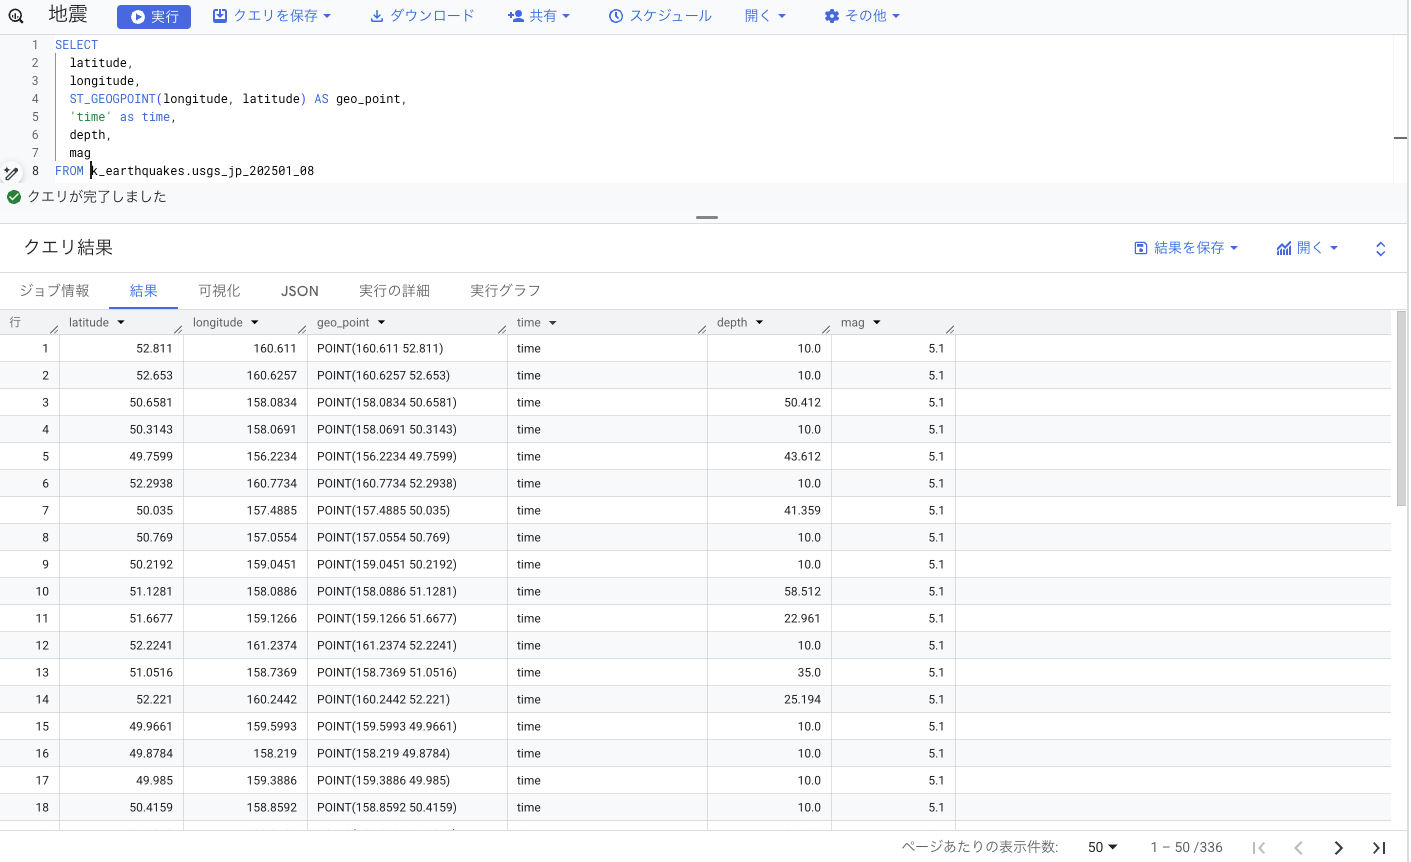
Task: Select latitude cell 52.653
Action: (x=122, y=376)
